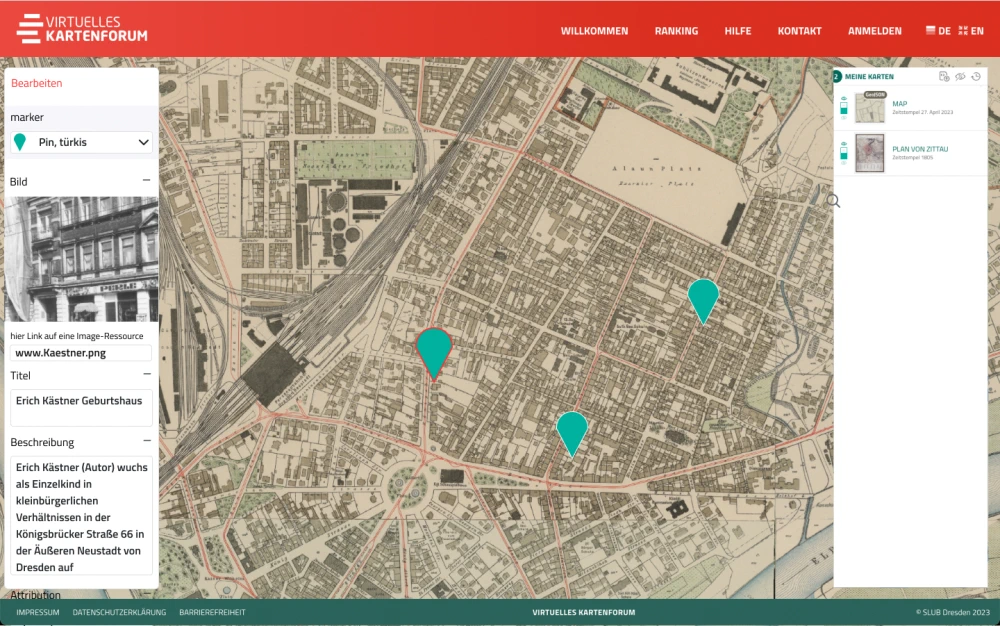This screenshot has height=626, width=1000.
Task: Click the GeoJSON badge on MAP
Action: pyautogui.click(x=875, y=94)
